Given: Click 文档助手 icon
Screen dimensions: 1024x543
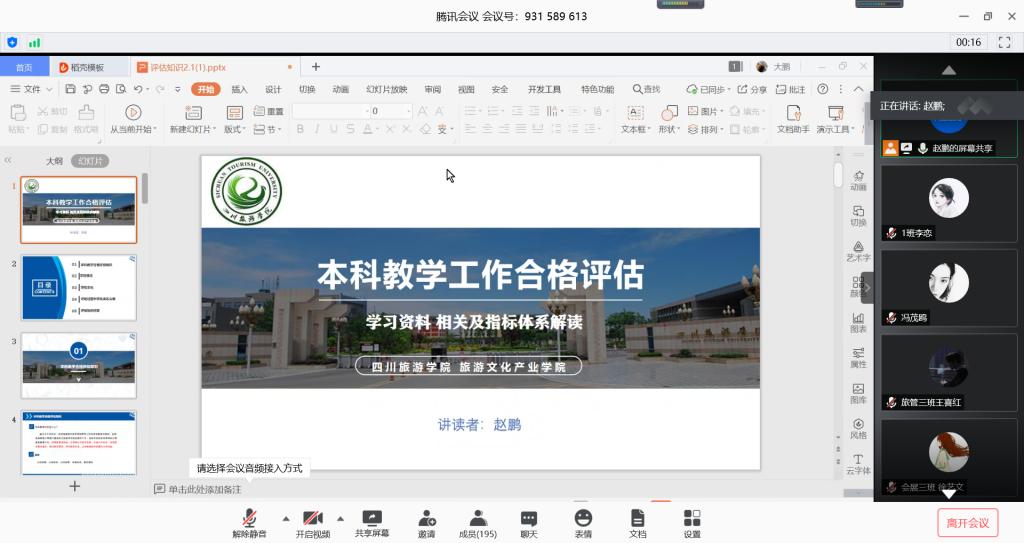Looking at the screenshot, I should 793,113.
